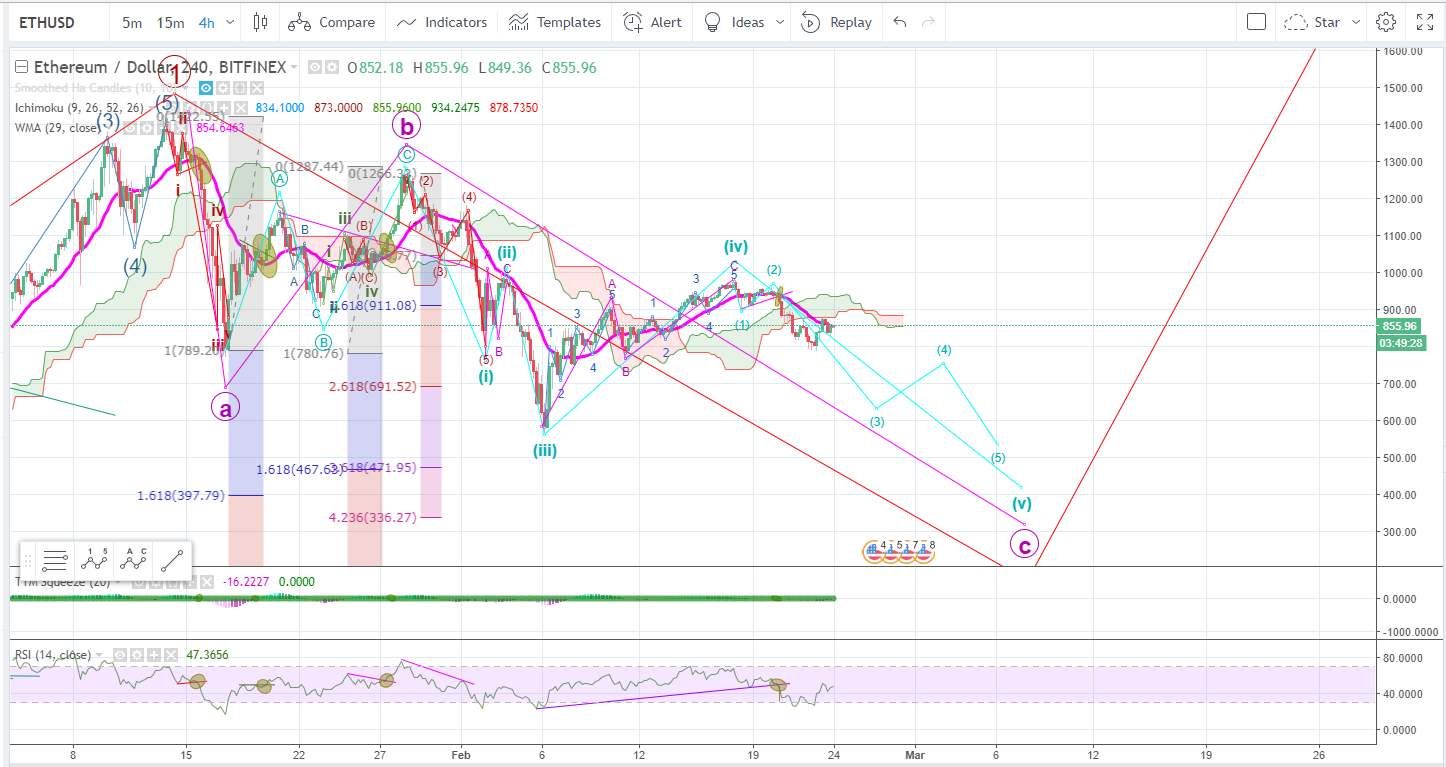Viewport: 1446px width, 767px height.
Task: Enter fullscreen mode
Action: click(1425, 22)
